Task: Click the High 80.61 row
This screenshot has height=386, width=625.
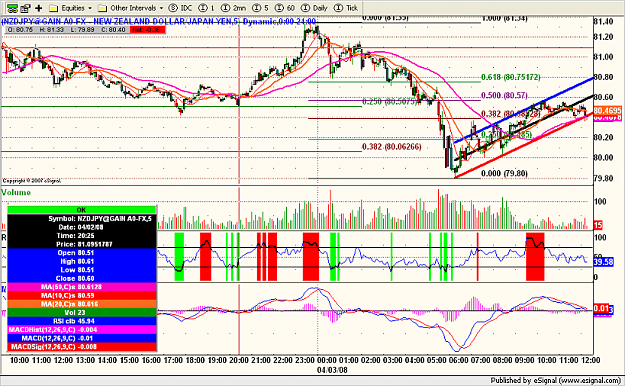Action: click(82, 261)
